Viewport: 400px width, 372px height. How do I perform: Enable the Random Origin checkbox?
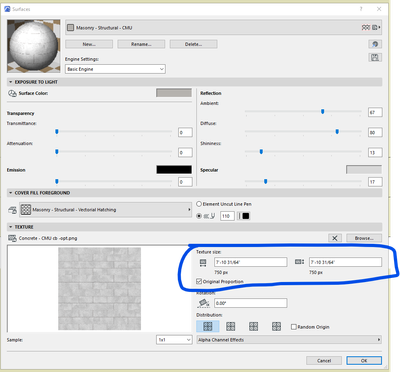(x=294, y=327)
